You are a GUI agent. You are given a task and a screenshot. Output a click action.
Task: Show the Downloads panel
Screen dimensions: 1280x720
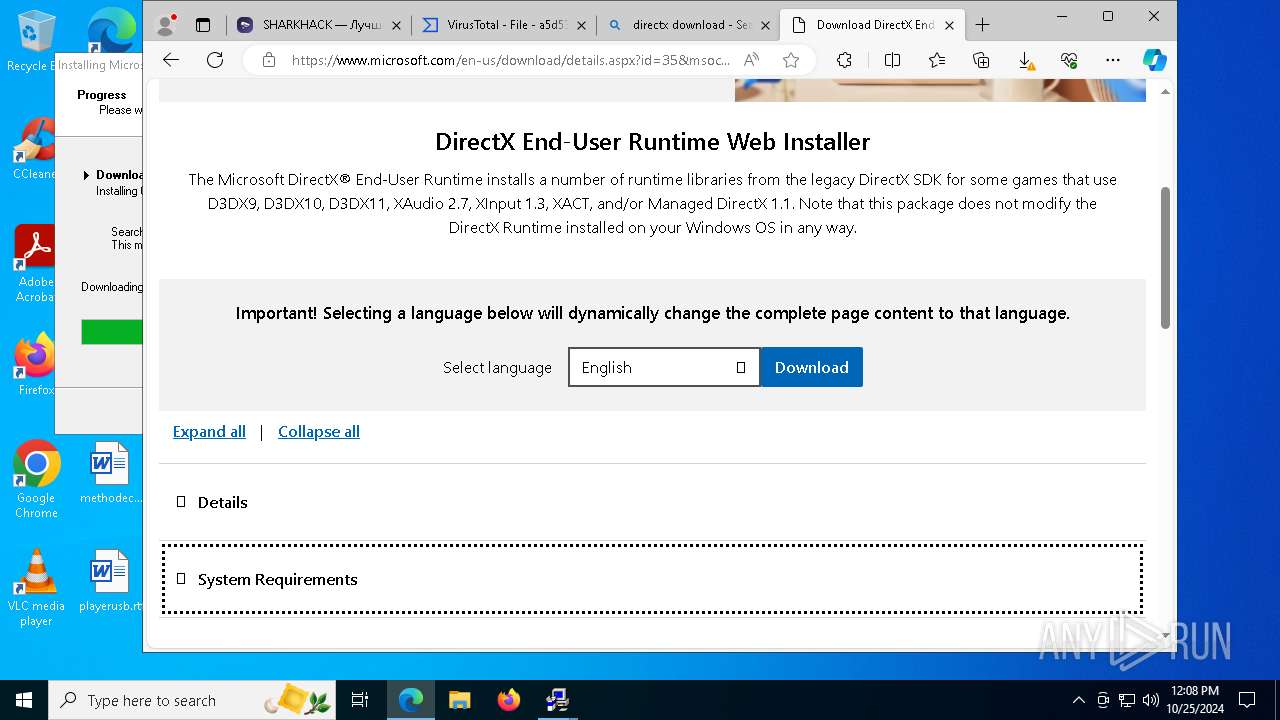1026,60
